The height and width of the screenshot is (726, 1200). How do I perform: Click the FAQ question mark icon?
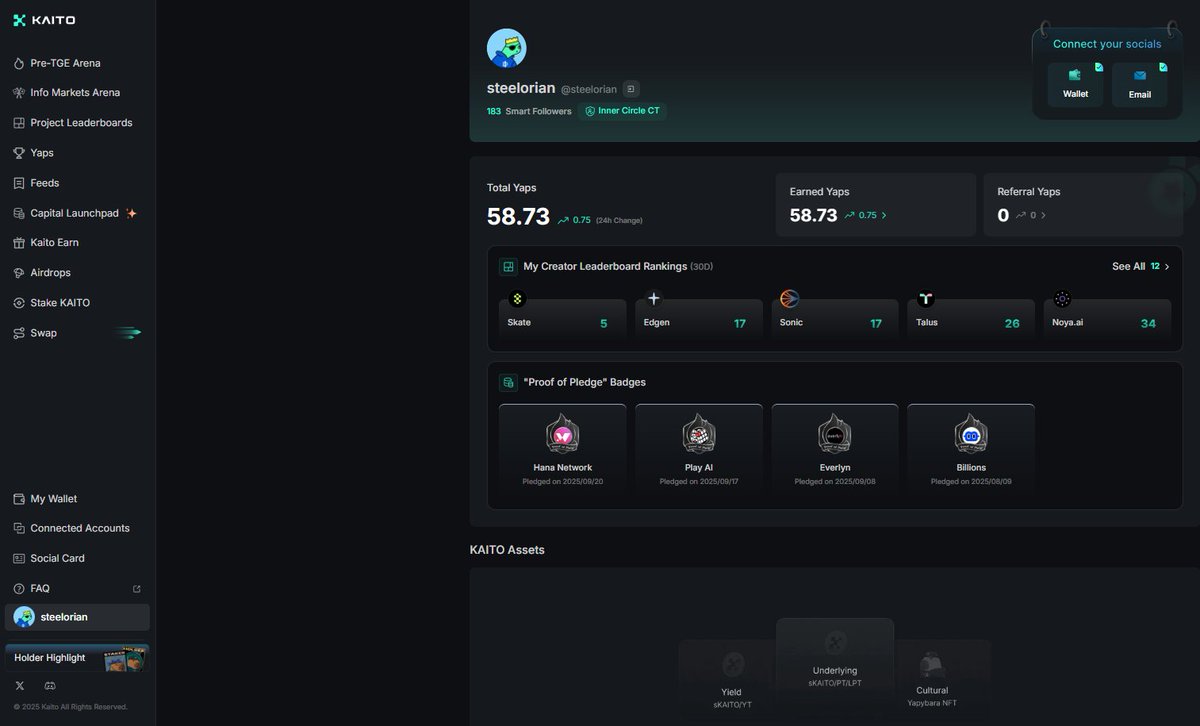click(x=19, y=588)
